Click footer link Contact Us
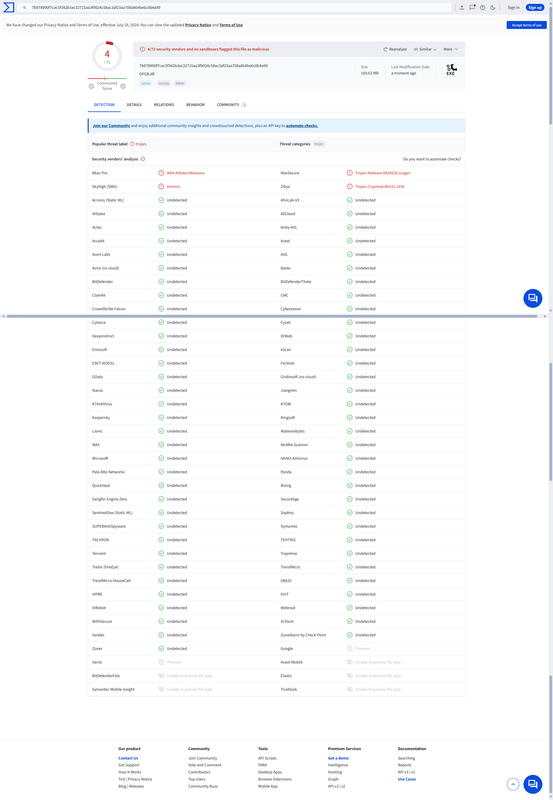This screenshot has height=800, width=553. [x=128, y=758]
